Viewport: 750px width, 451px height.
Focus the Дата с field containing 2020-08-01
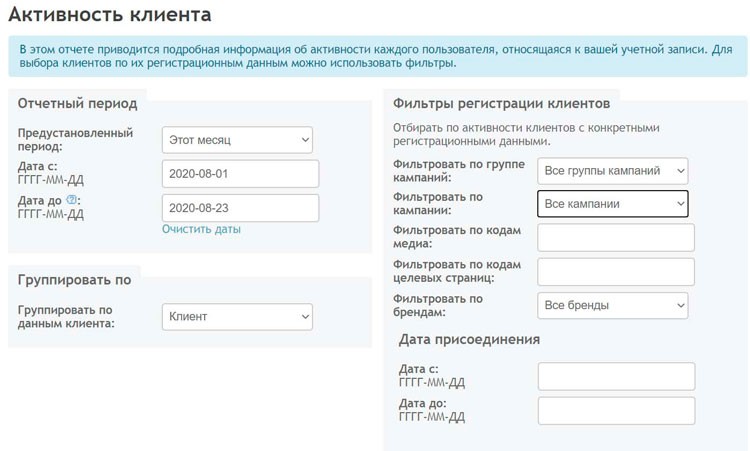click(x=241, y=174)
